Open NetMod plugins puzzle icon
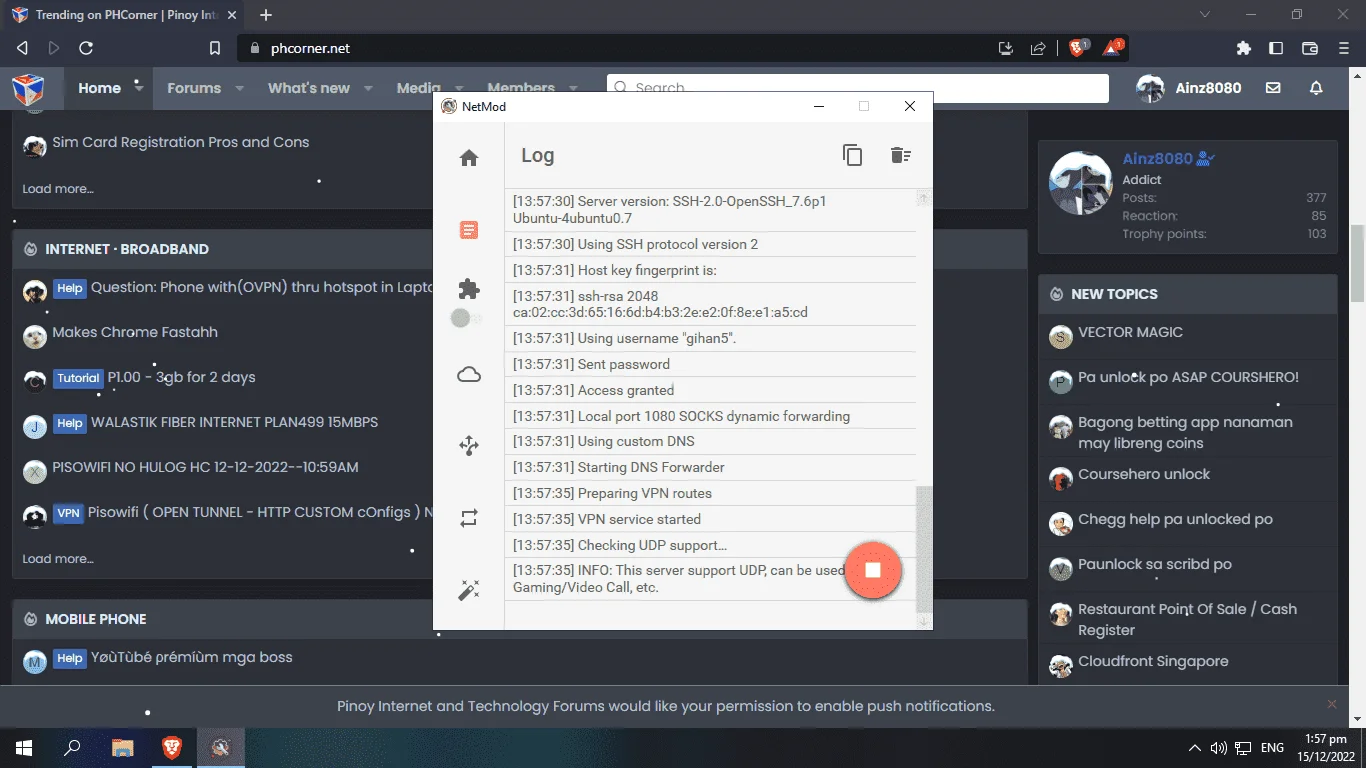This screenshot has height=768, width=1366. coord(469,289)
